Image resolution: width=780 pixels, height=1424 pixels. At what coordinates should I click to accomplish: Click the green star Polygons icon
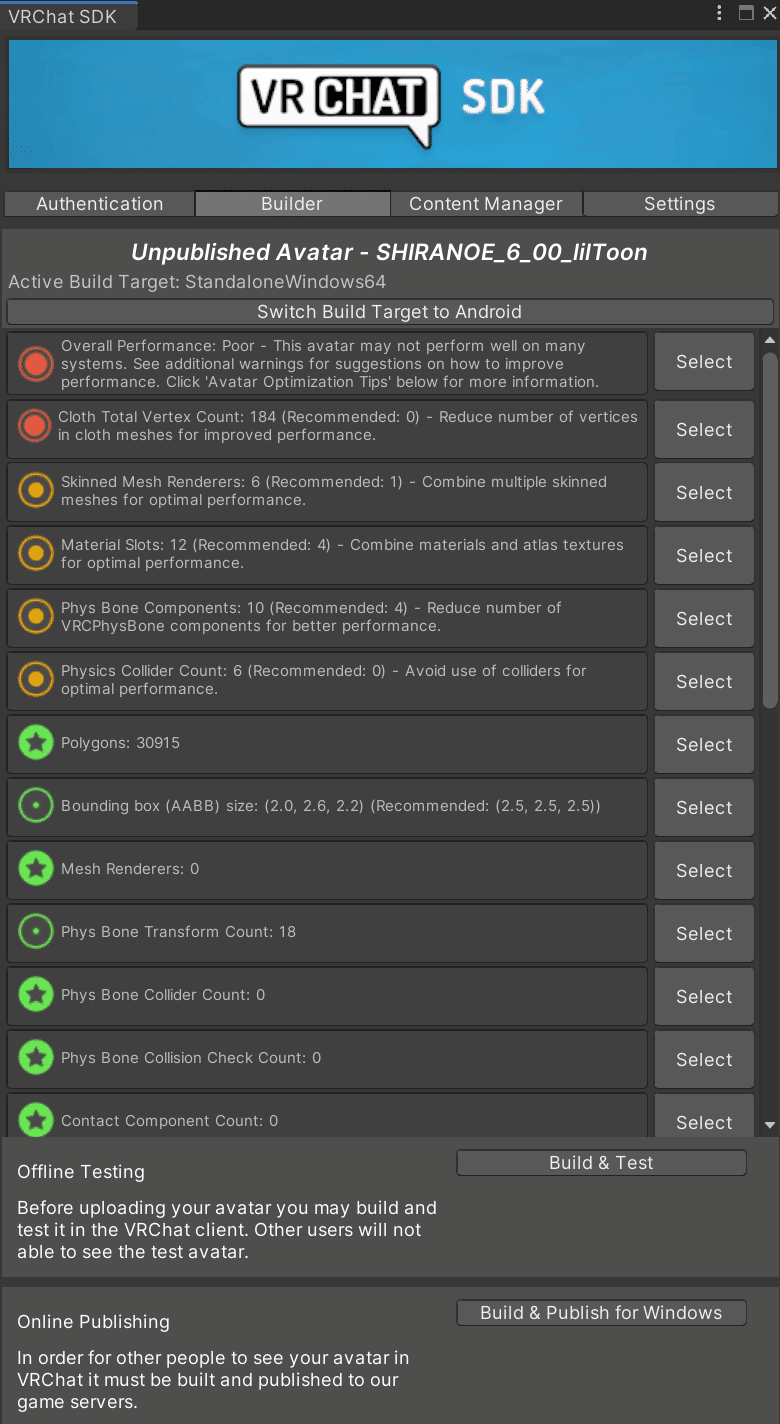click(x=36, y=743)
